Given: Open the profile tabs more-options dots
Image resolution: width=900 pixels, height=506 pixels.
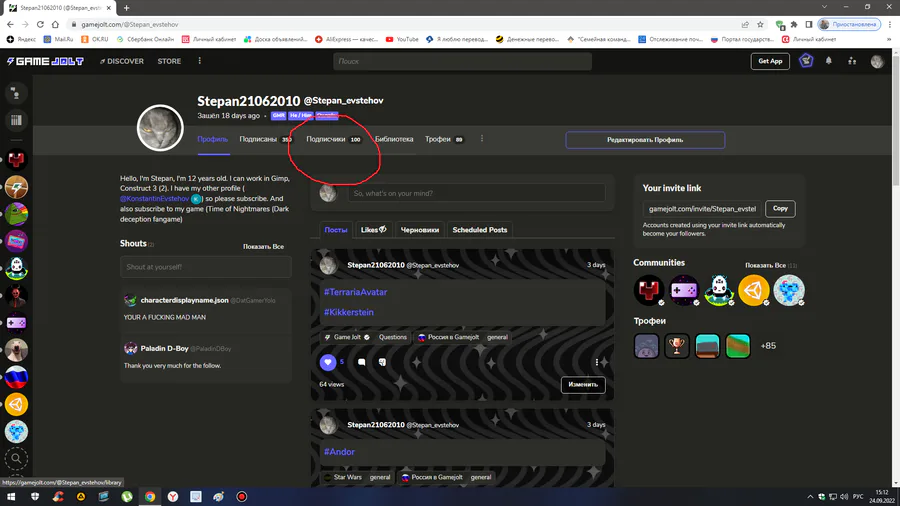Looking at the screenshot, I should point(482,139).
